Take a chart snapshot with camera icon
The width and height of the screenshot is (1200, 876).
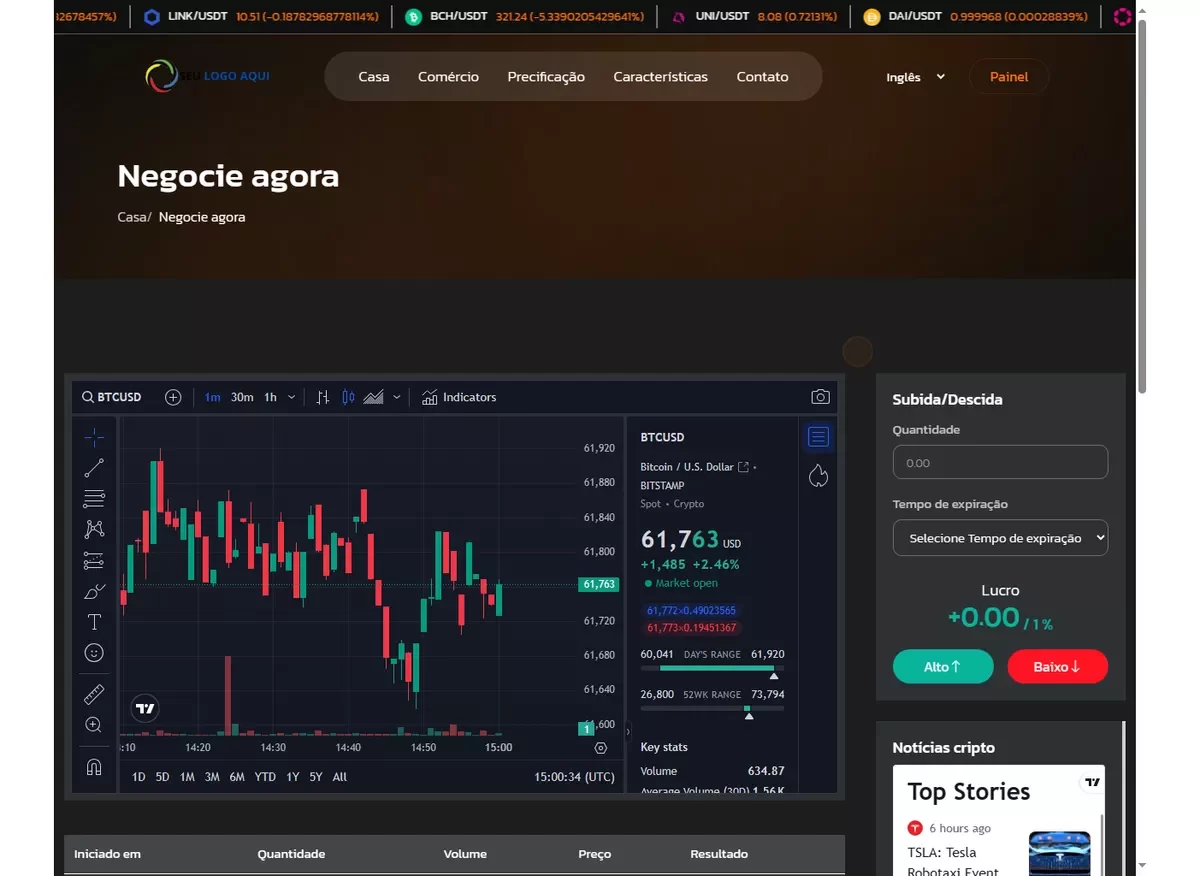point(820,397)
